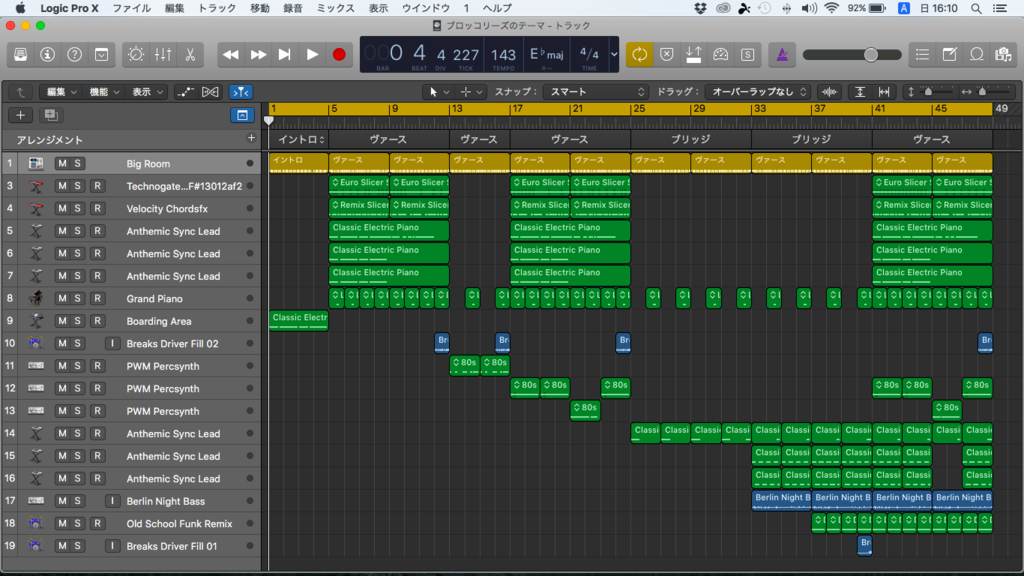The image size is (1024, 576).
Task: Open the Toolbar tray icon
Action: click(102, 55)
